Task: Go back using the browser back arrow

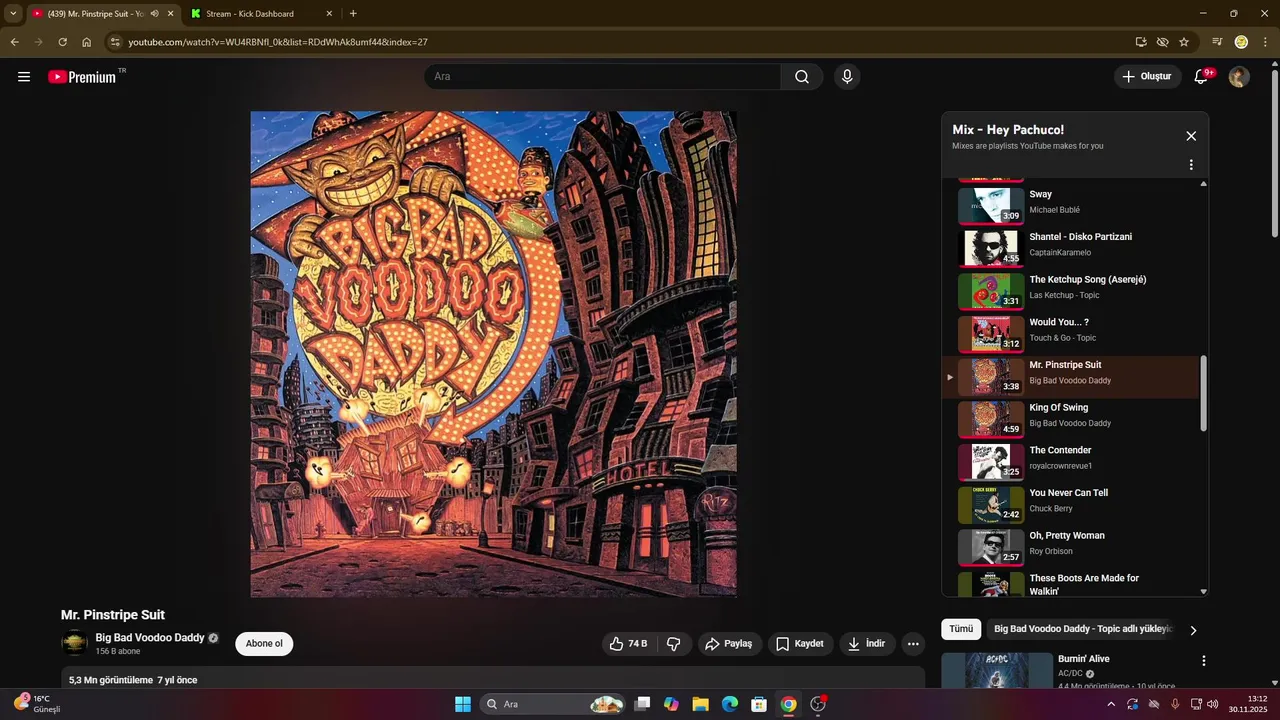Action: point(14,42)
